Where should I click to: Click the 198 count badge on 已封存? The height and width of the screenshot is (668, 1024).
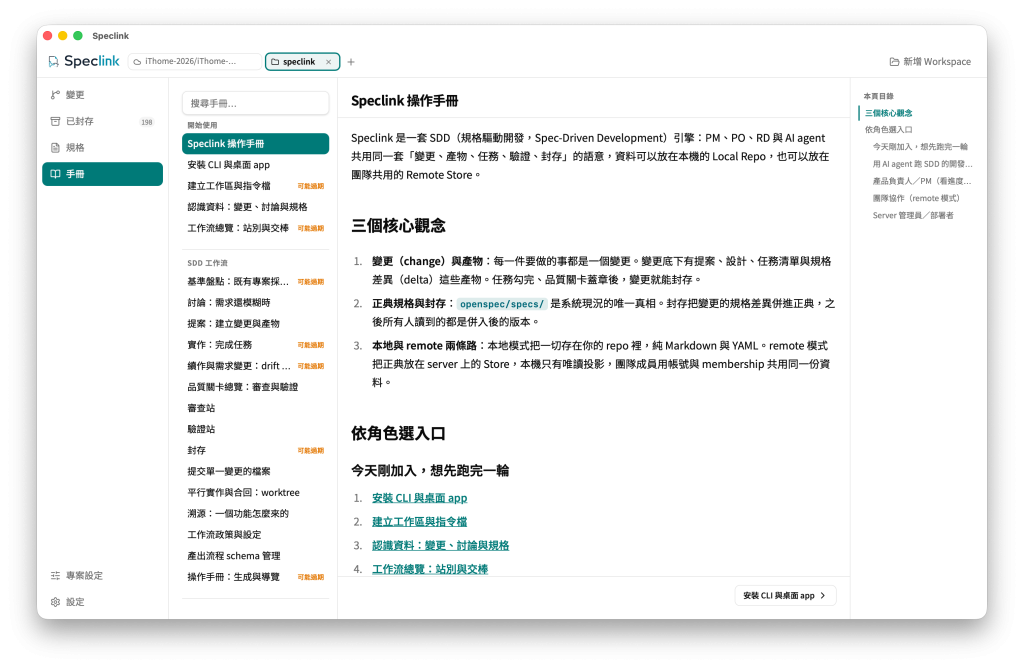(147, 122)
